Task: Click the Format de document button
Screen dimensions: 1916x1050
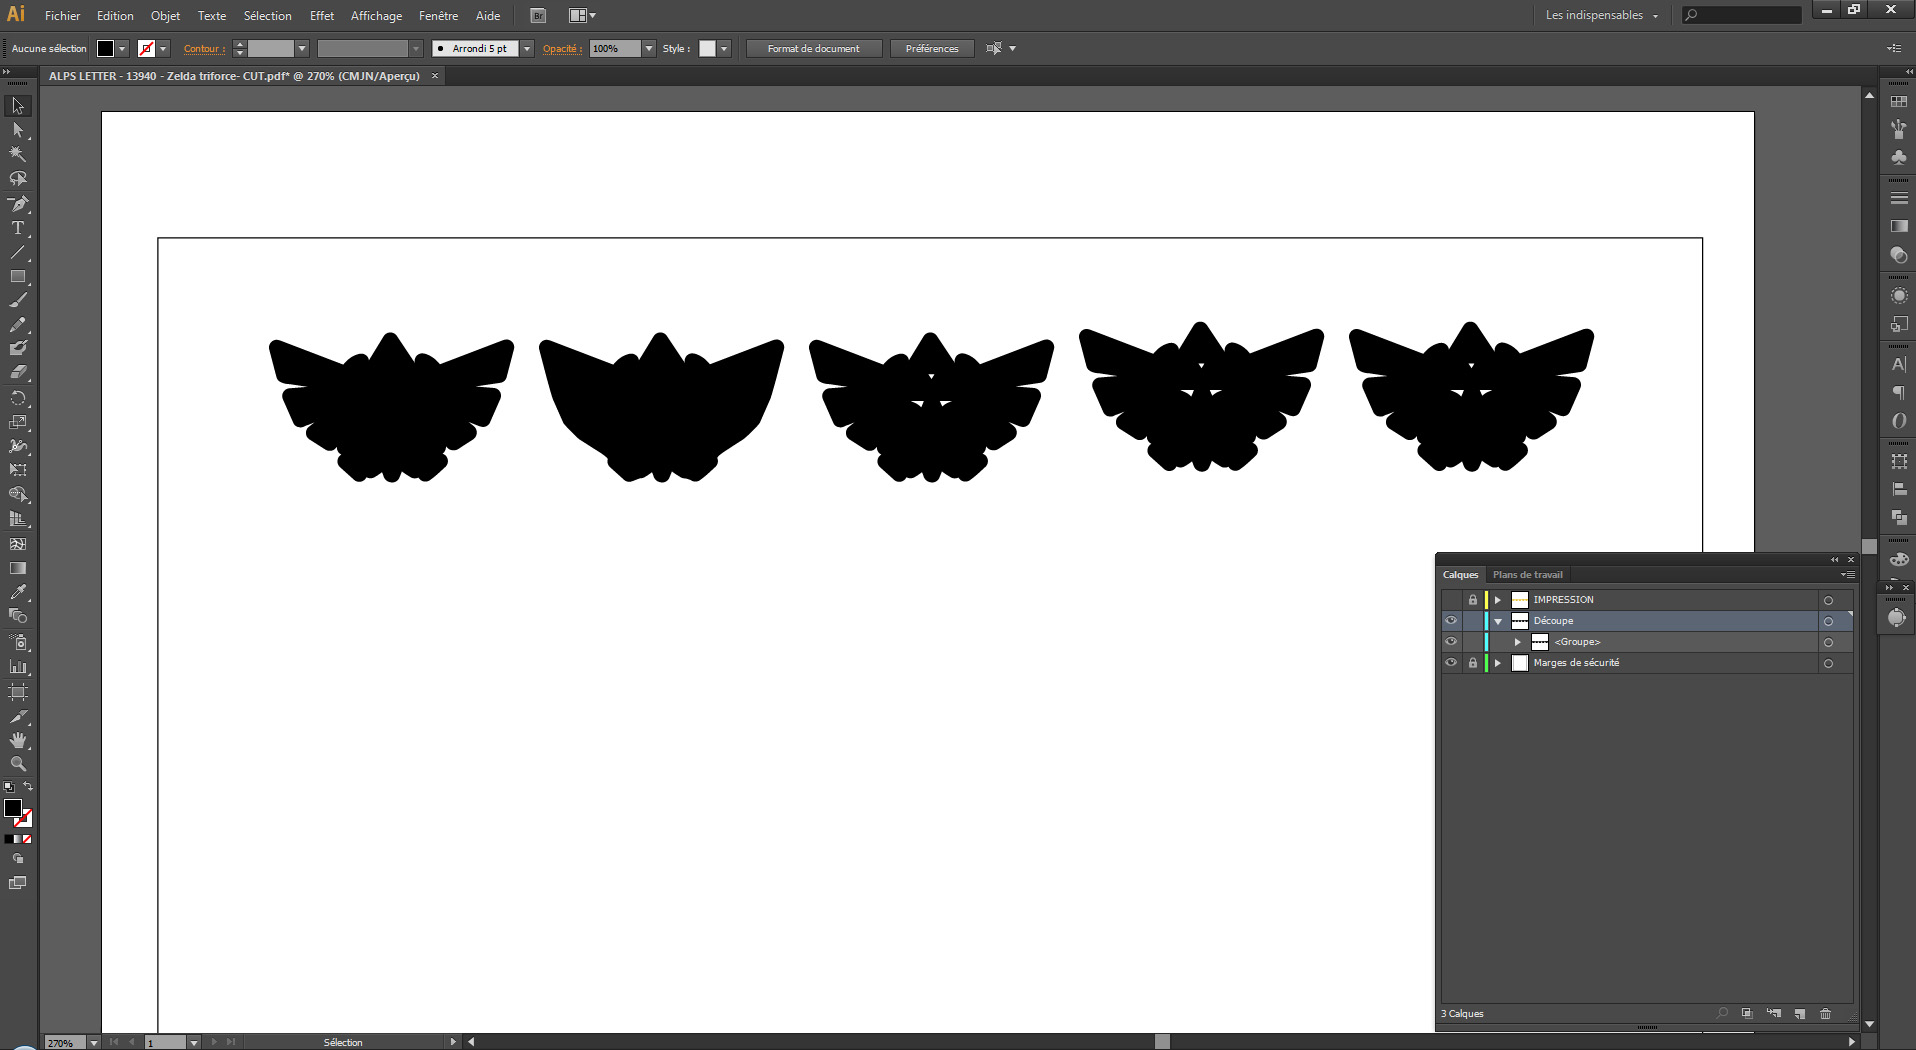Action: tap(814, 48)
